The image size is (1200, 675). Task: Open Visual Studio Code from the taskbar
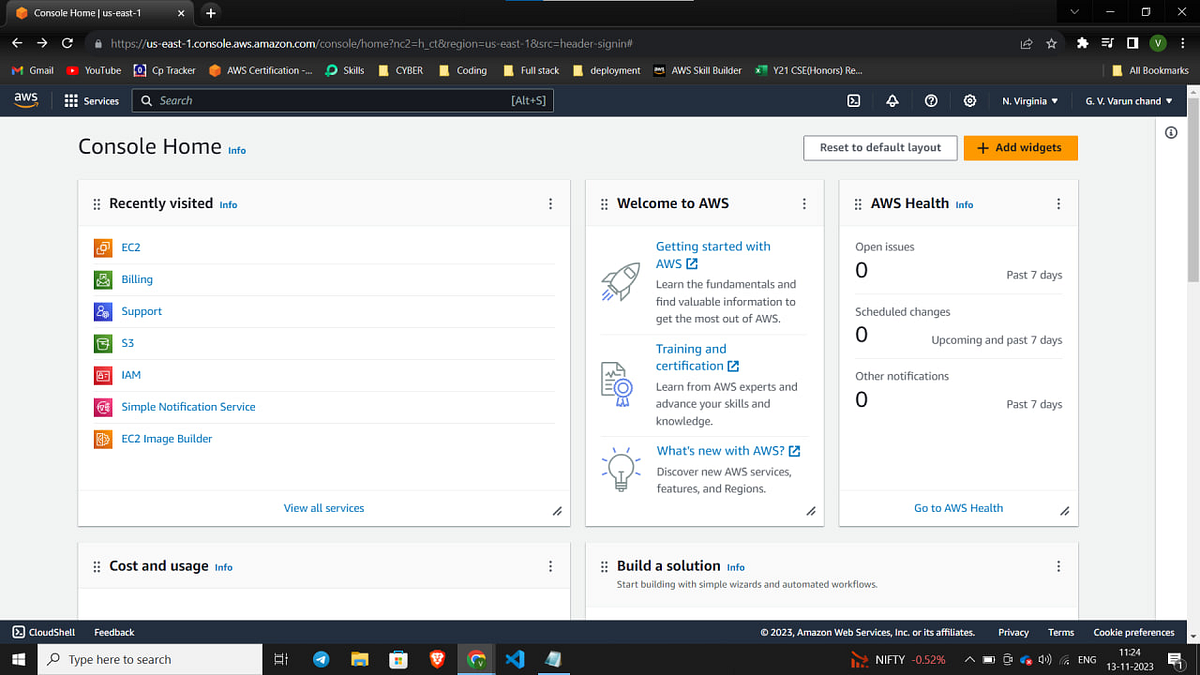point(514,659)
